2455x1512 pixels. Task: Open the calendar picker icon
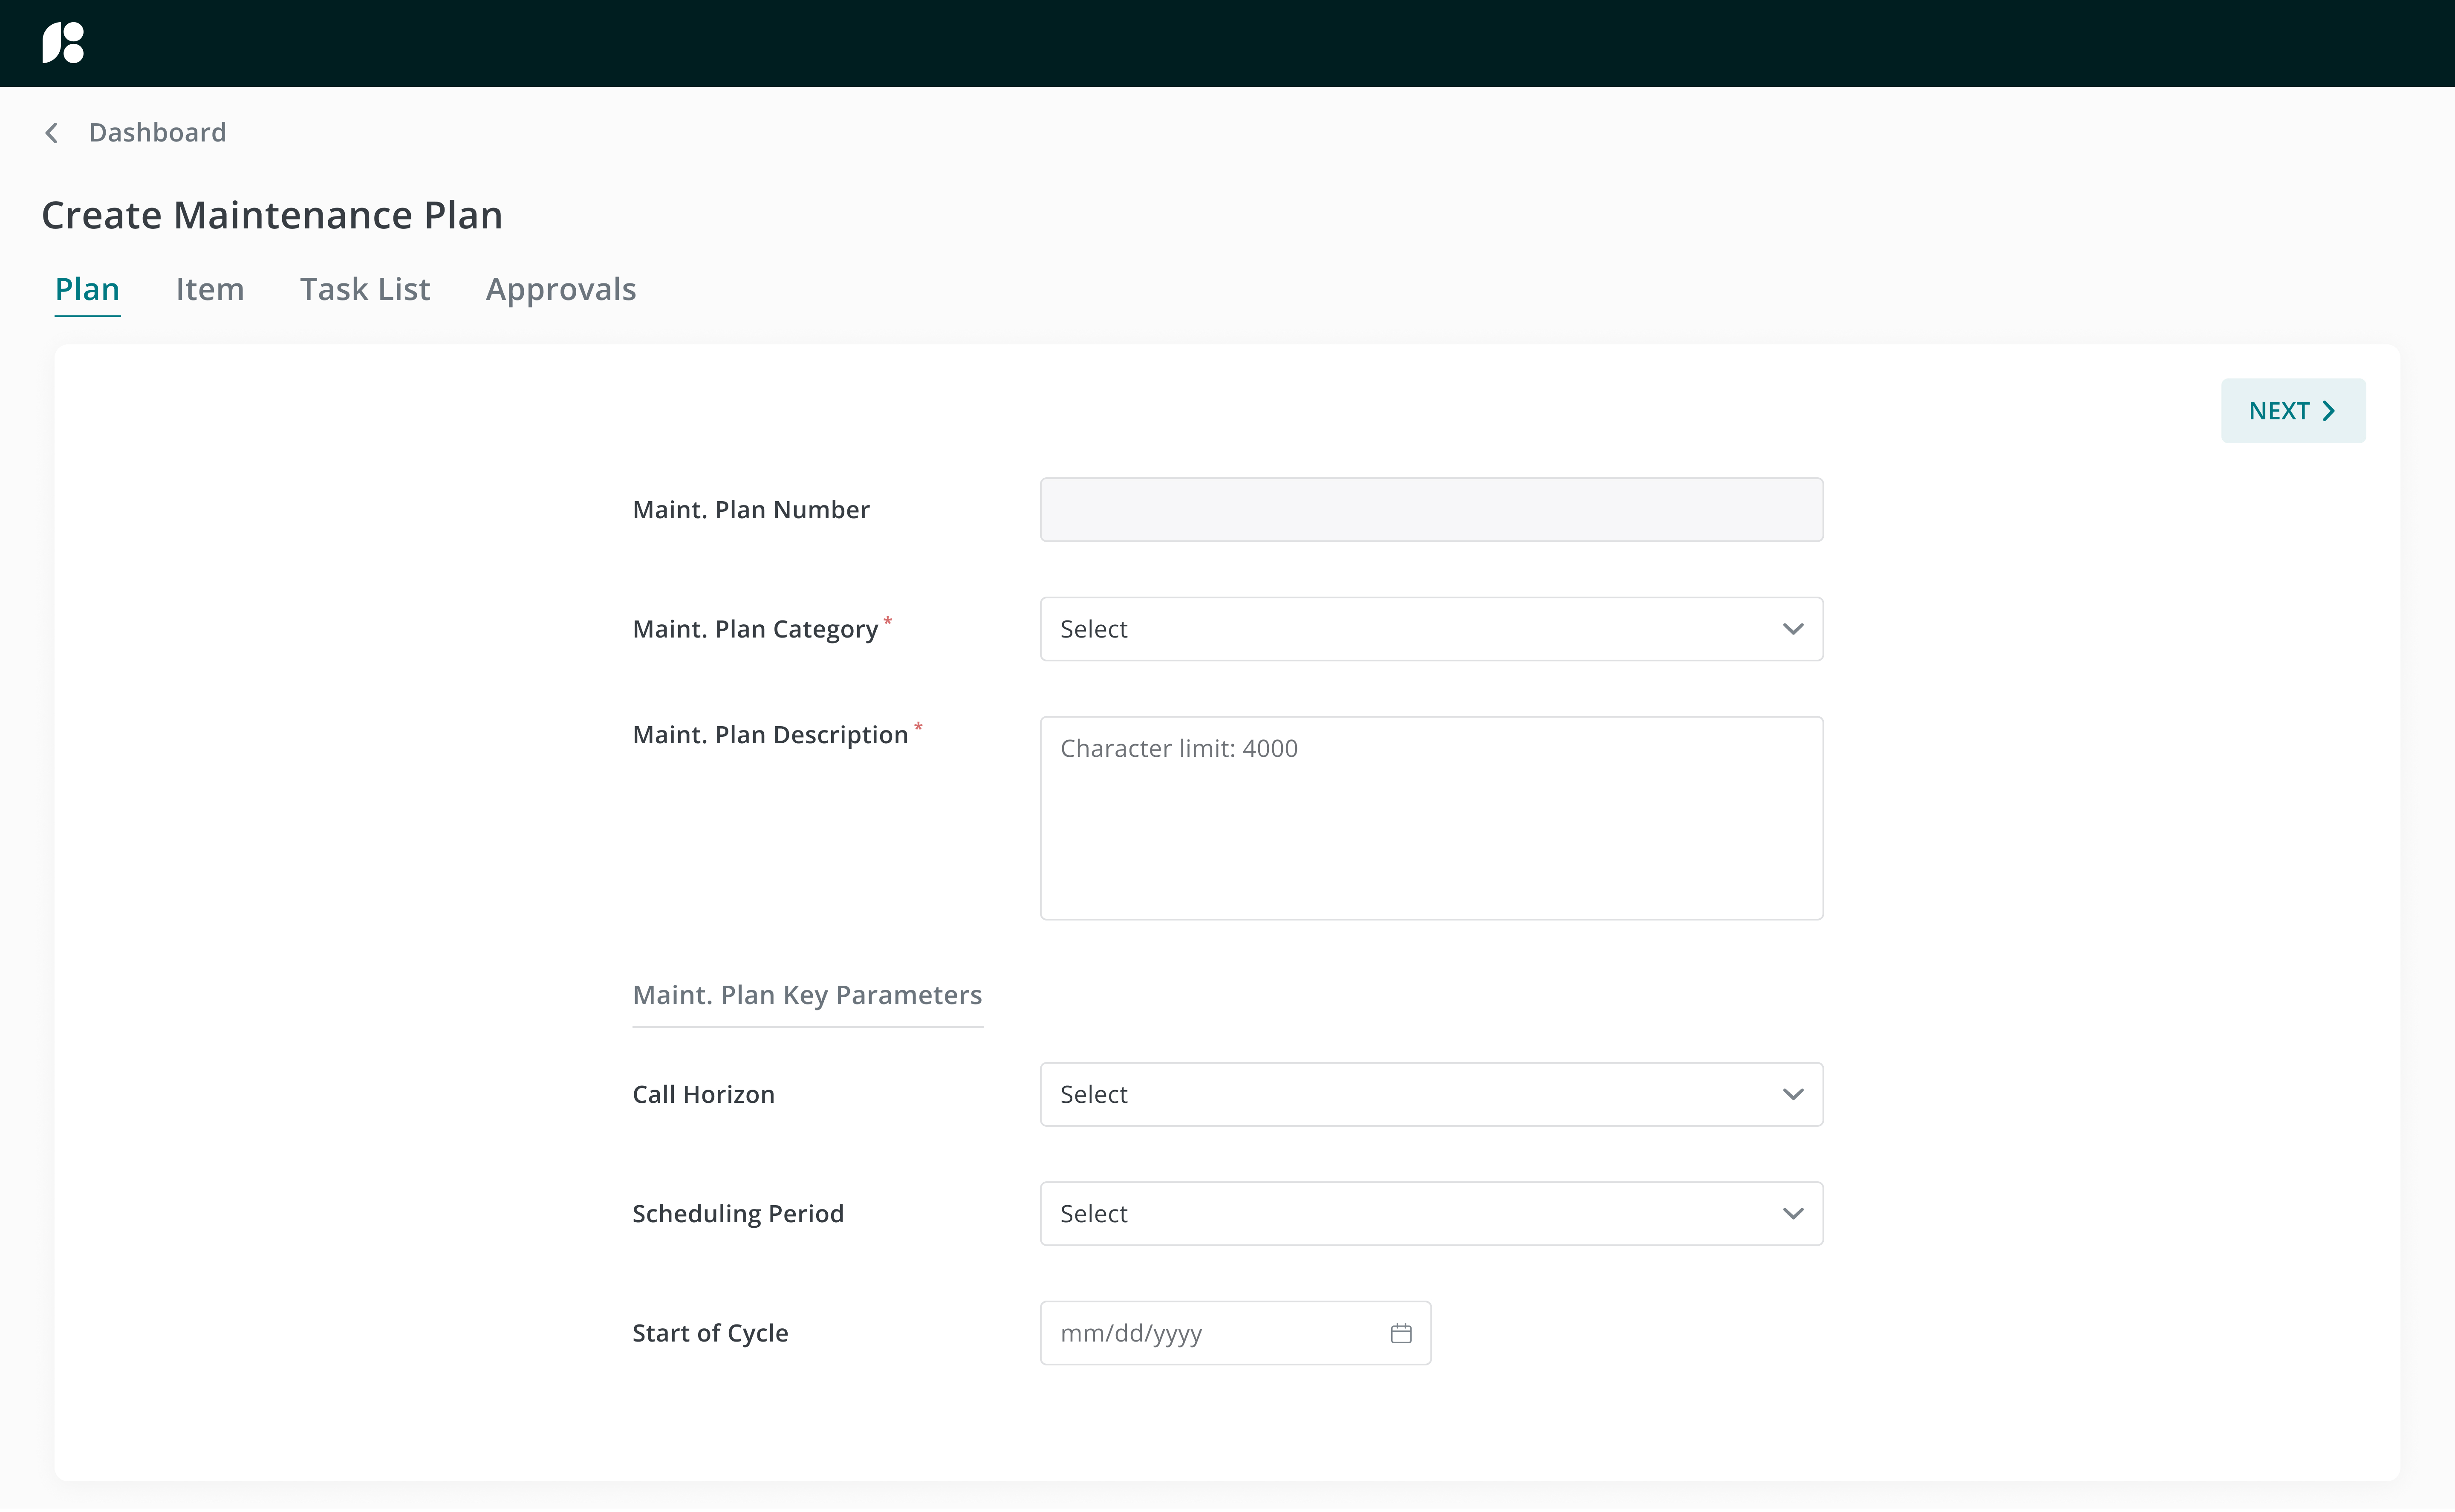tap(1400, 1332)
